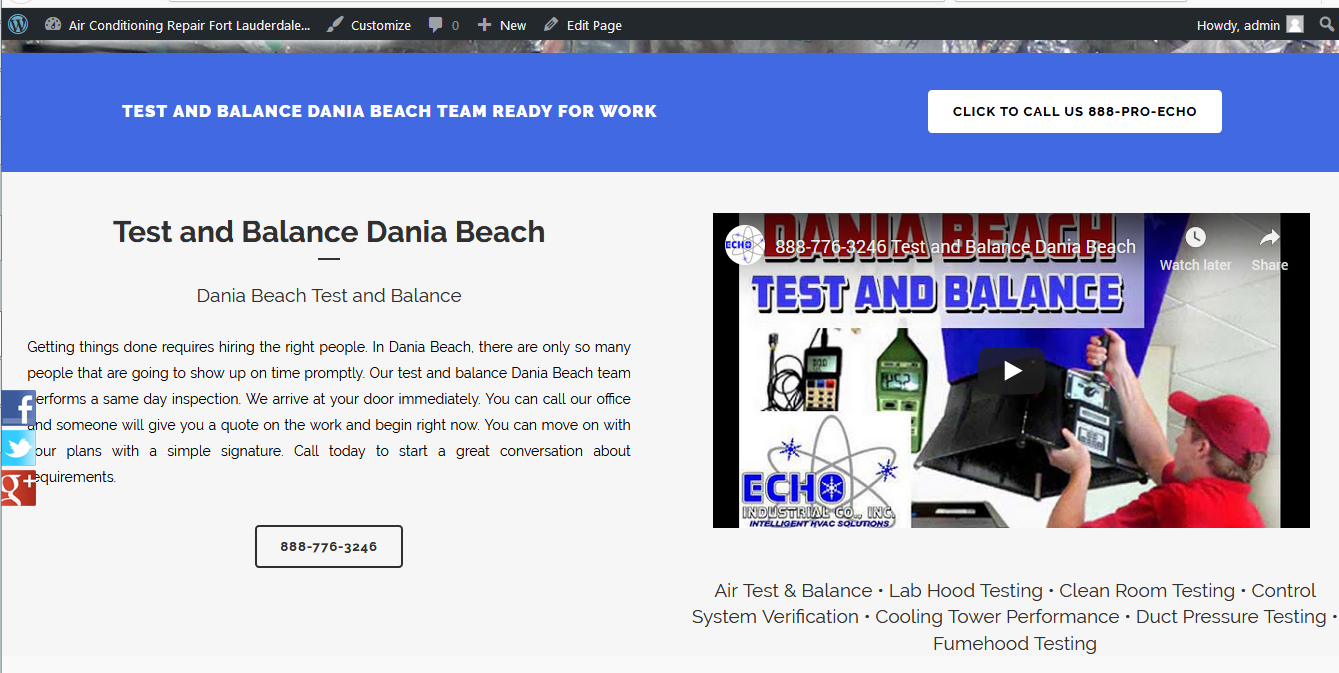
Task: Click the Echo channel logo on video
Action: (x=745, y=245)
